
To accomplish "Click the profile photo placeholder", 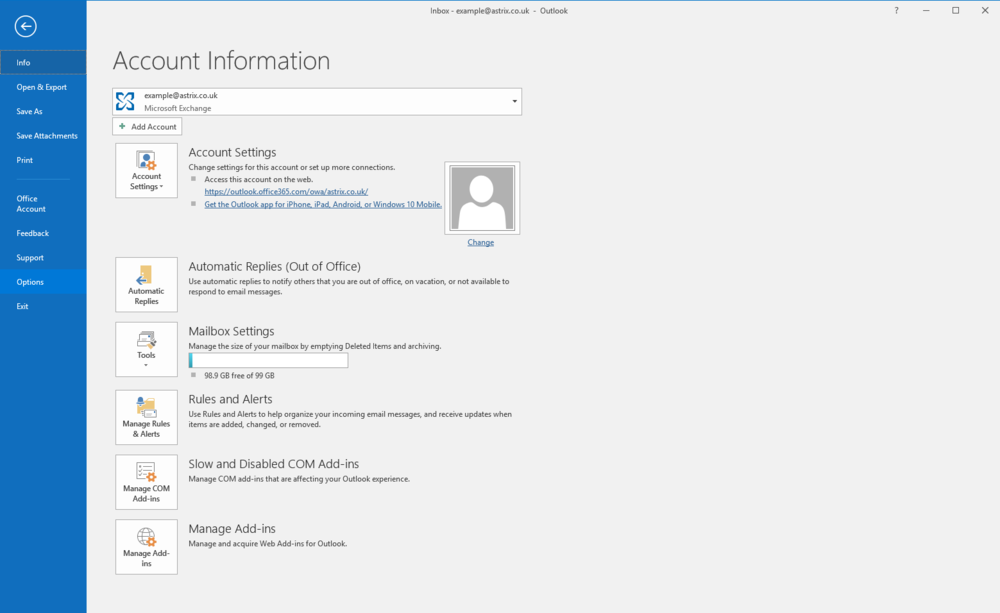I will (x=482, y=198).
